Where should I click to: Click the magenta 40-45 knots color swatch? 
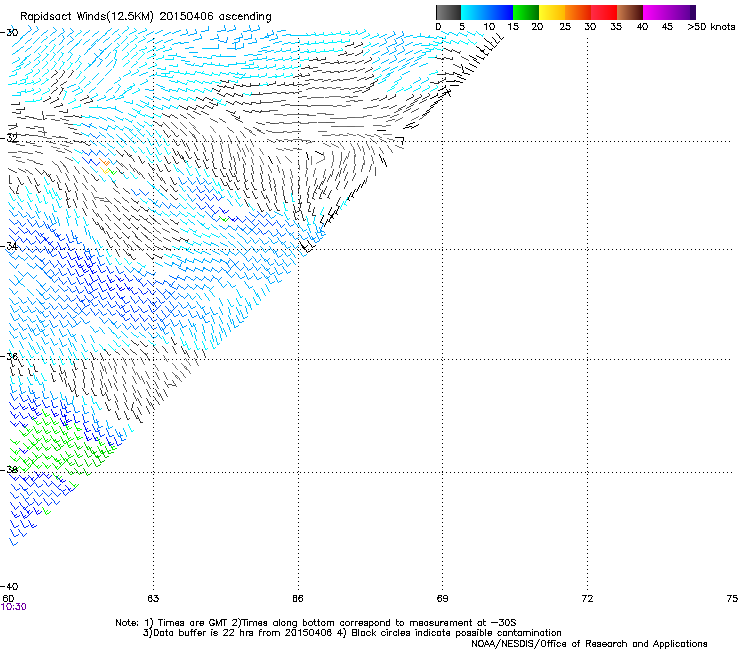[656, 12]
